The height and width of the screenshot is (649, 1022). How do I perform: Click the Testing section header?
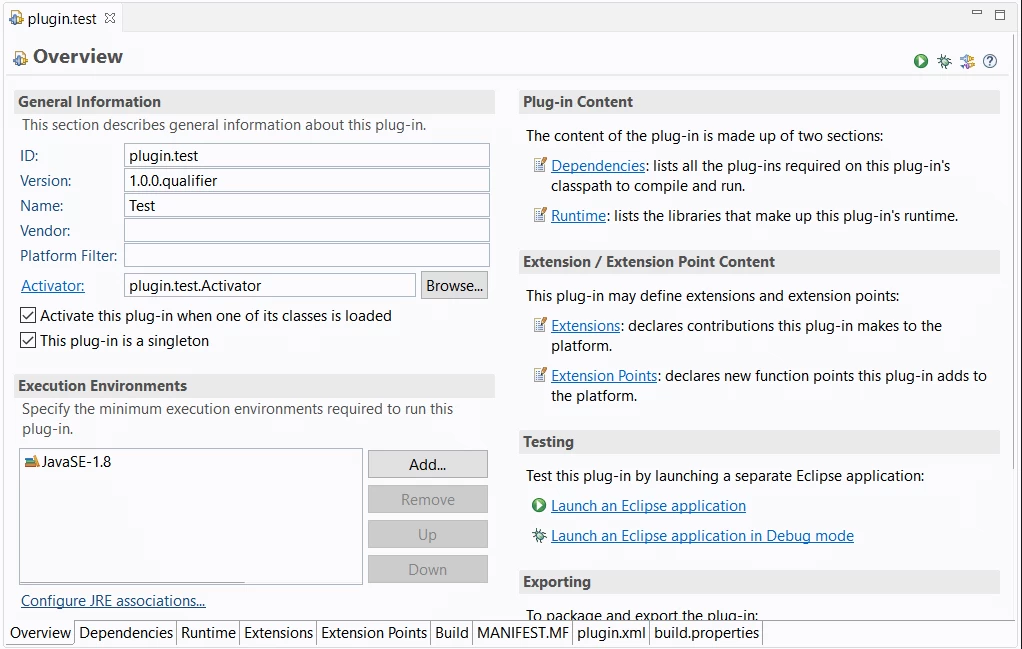(x=759, y=442)
